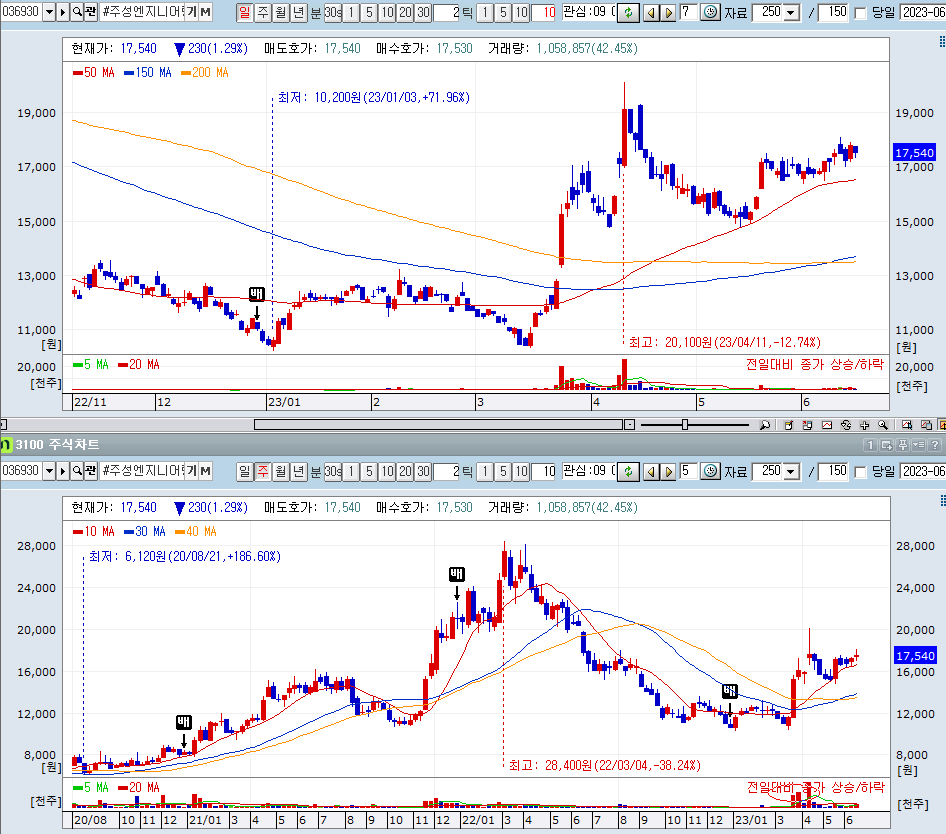
Task: Select the crosshair plus tool
Action: click(x=865, y=425)
